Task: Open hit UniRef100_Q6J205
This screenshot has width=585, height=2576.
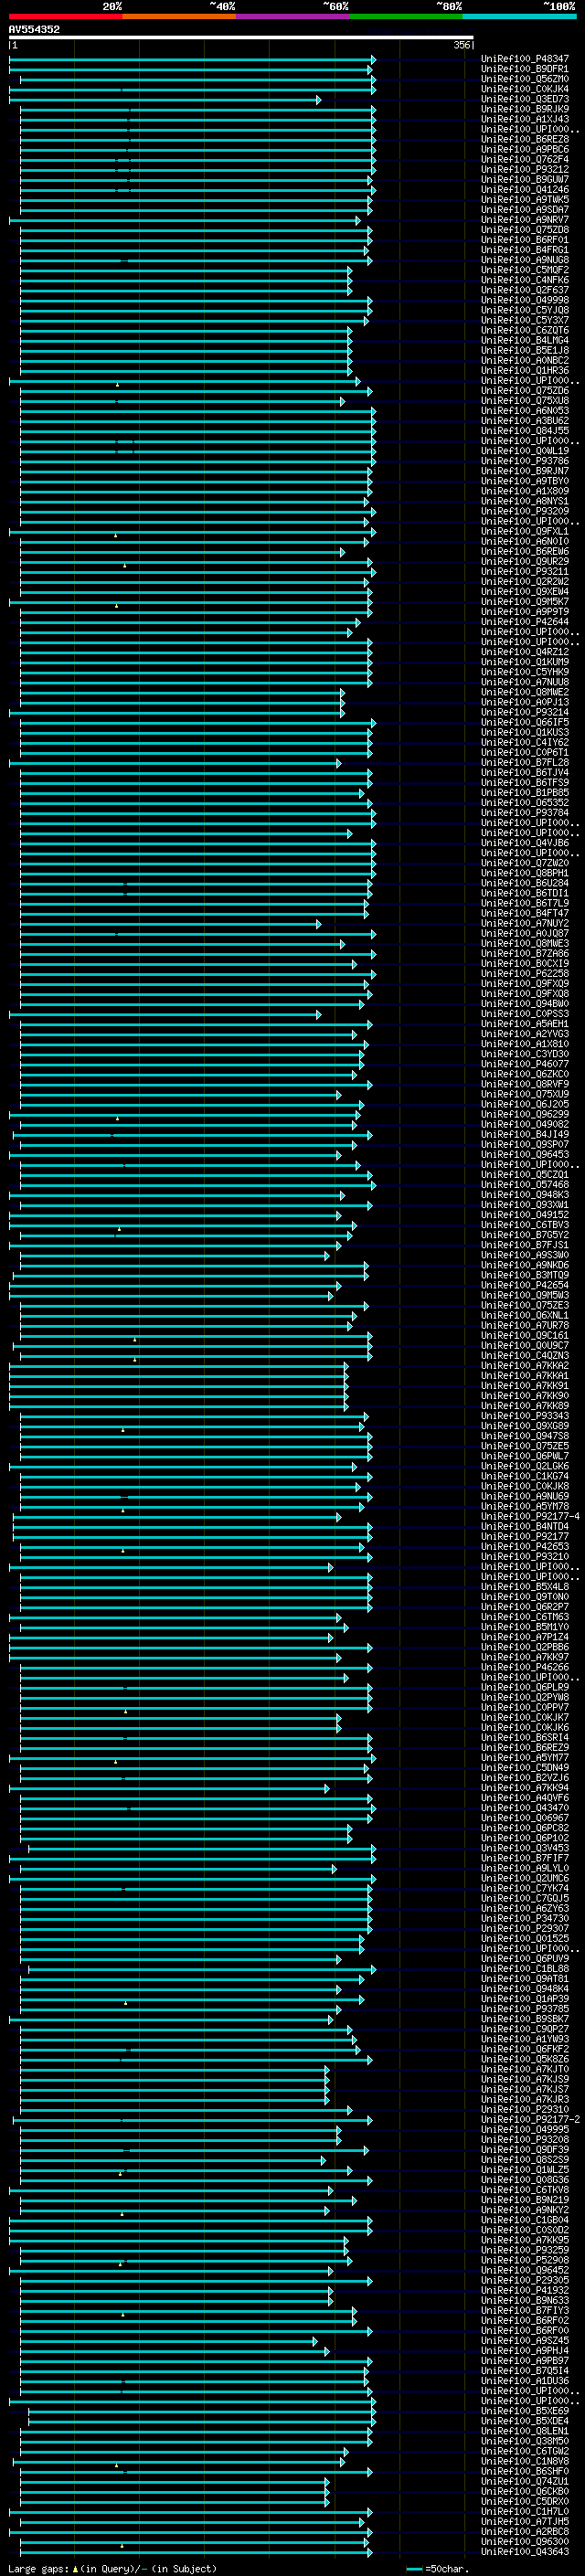Action: 525,1103
